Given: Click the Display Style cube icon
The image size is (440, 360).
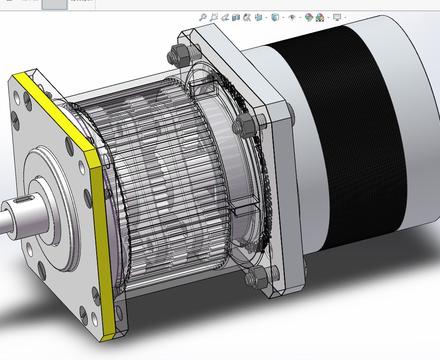Looking at the screenshot, I should point(275,17).
